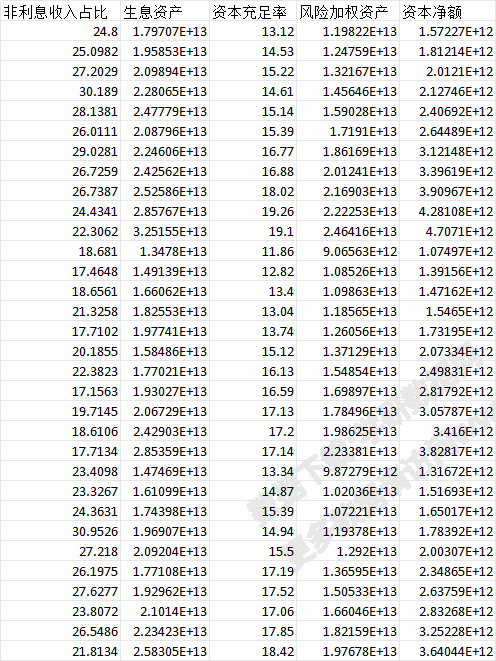This screenshot has width=496, height=661.
Task: Select the cell with value 30.9526
Action: pos(60,532)
